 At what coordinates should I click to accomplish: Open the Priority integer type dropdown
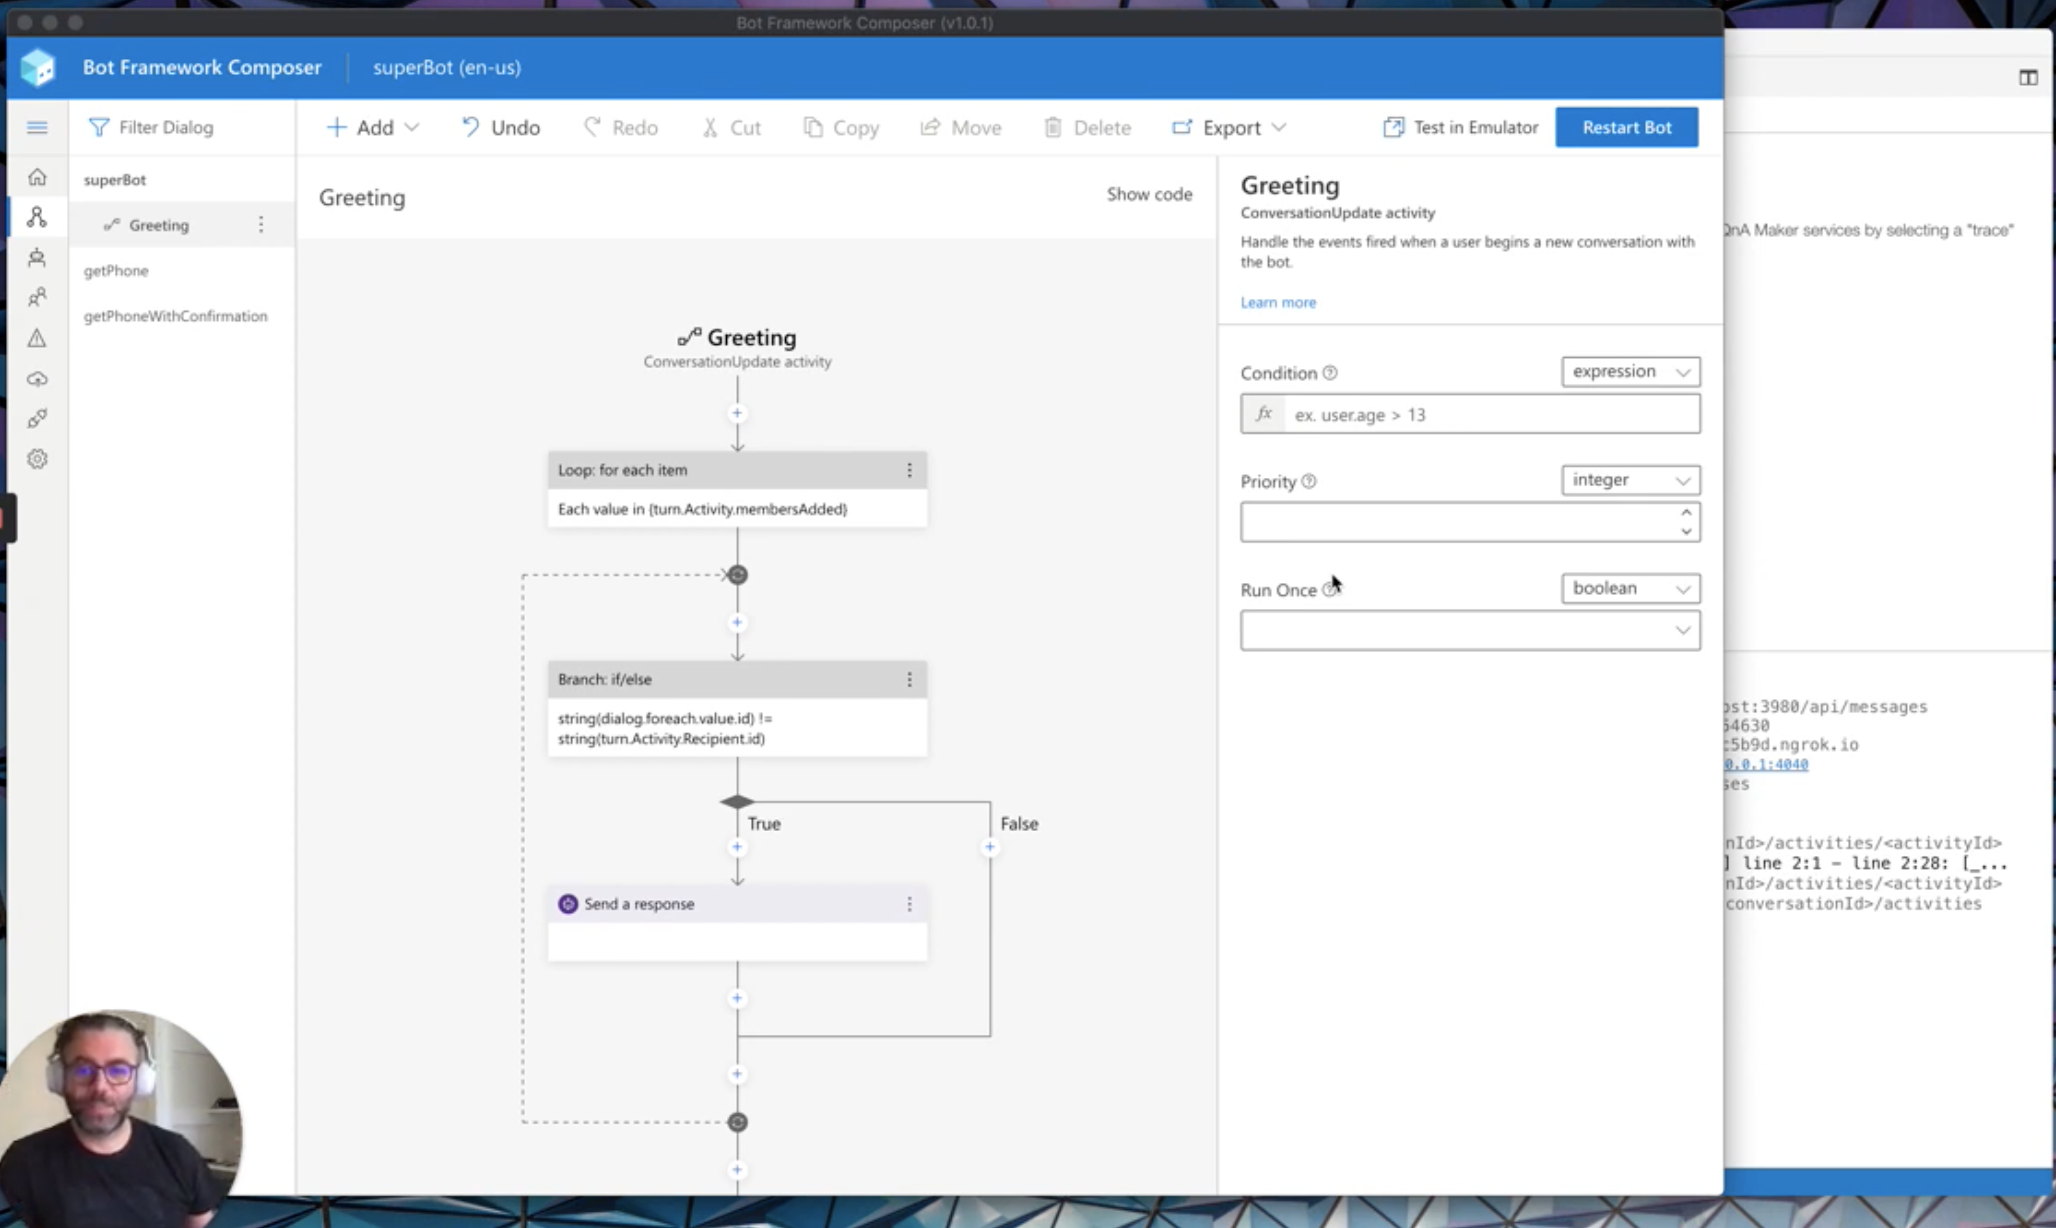click(1630, 480)
